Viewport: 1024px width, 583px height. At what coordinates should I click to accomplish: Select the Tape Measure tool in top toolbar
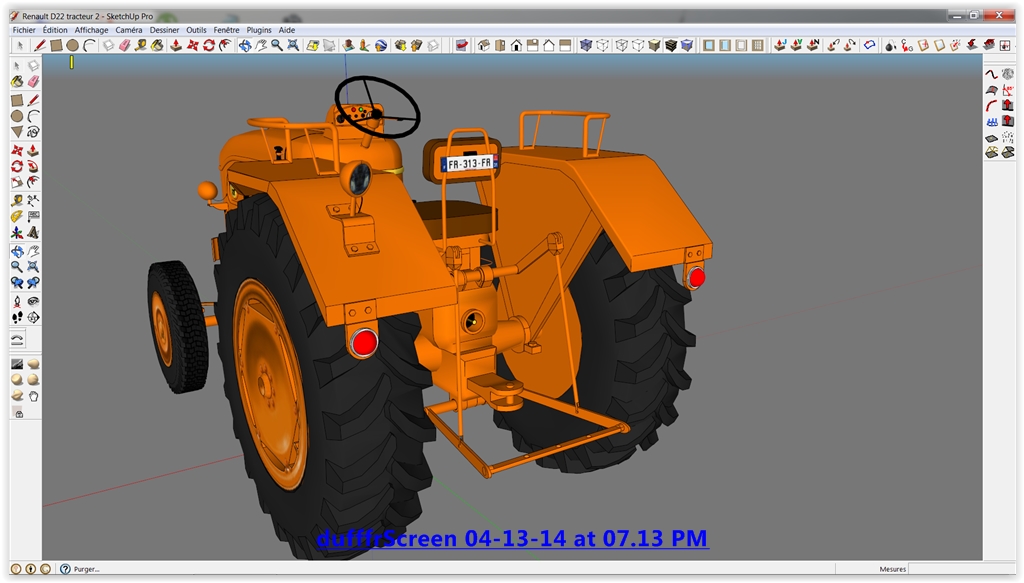[x=140, y=45]
